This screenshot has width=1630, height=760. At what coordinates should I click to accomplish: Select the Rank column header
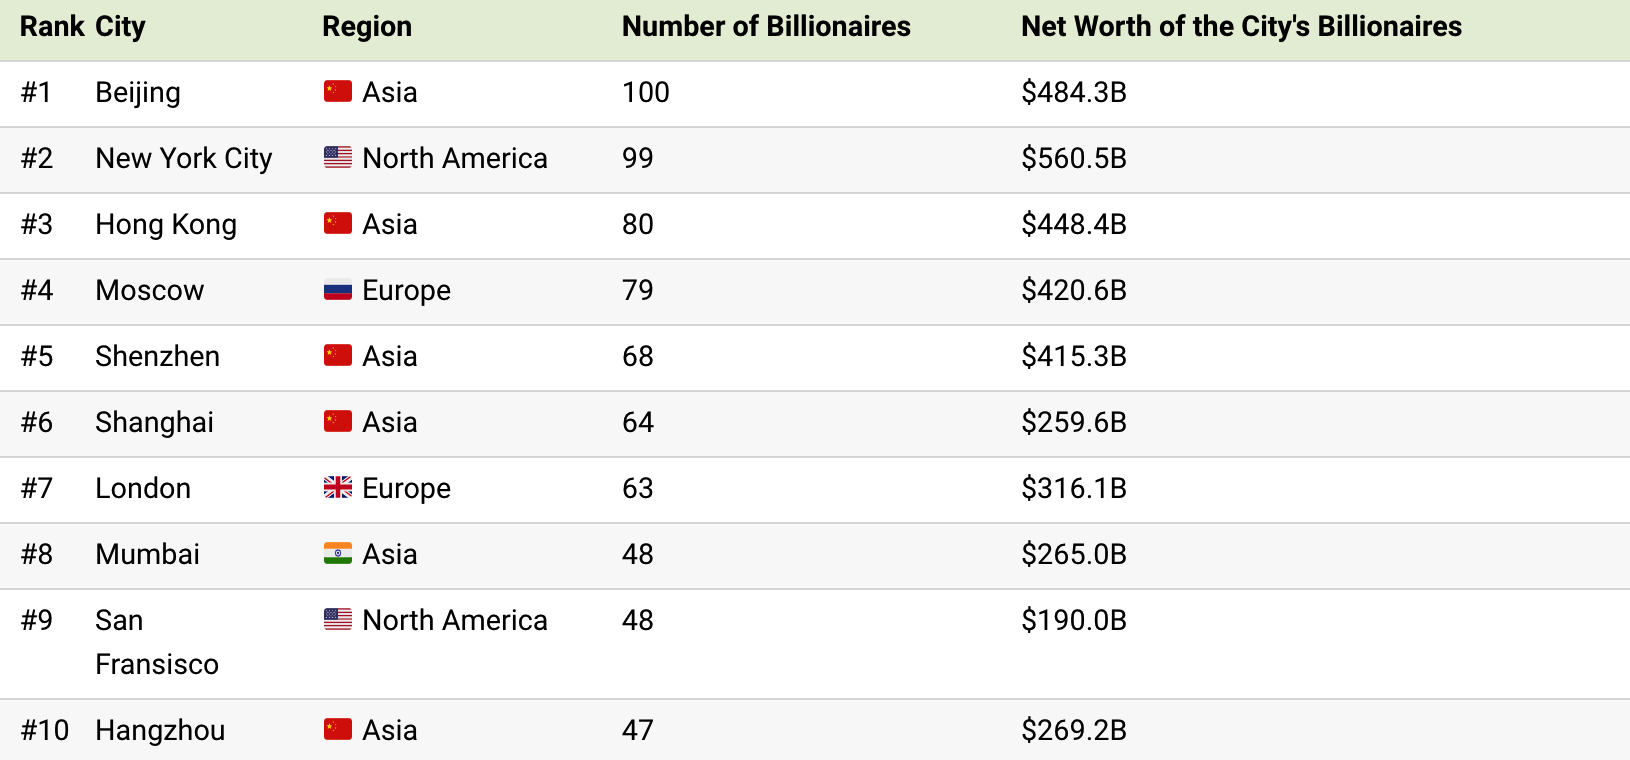[51, 27]
